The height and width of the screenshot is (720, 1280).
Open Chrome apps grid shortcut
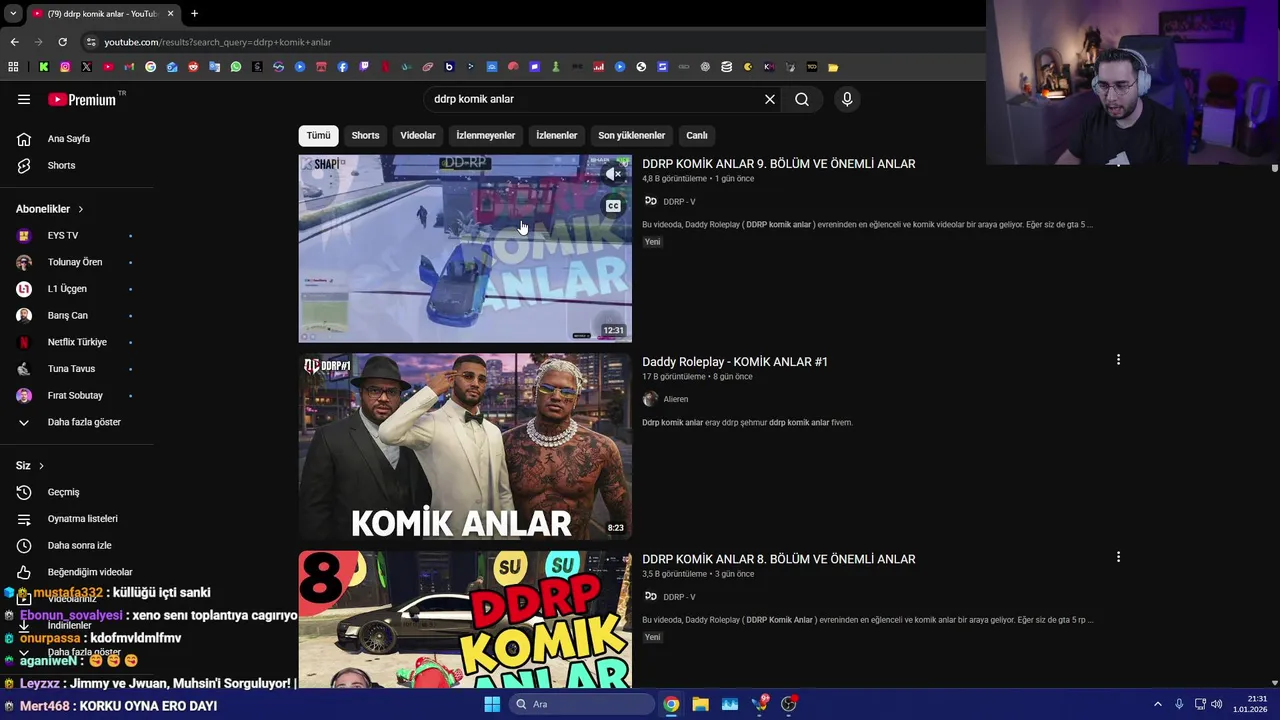tap(13, 67)
